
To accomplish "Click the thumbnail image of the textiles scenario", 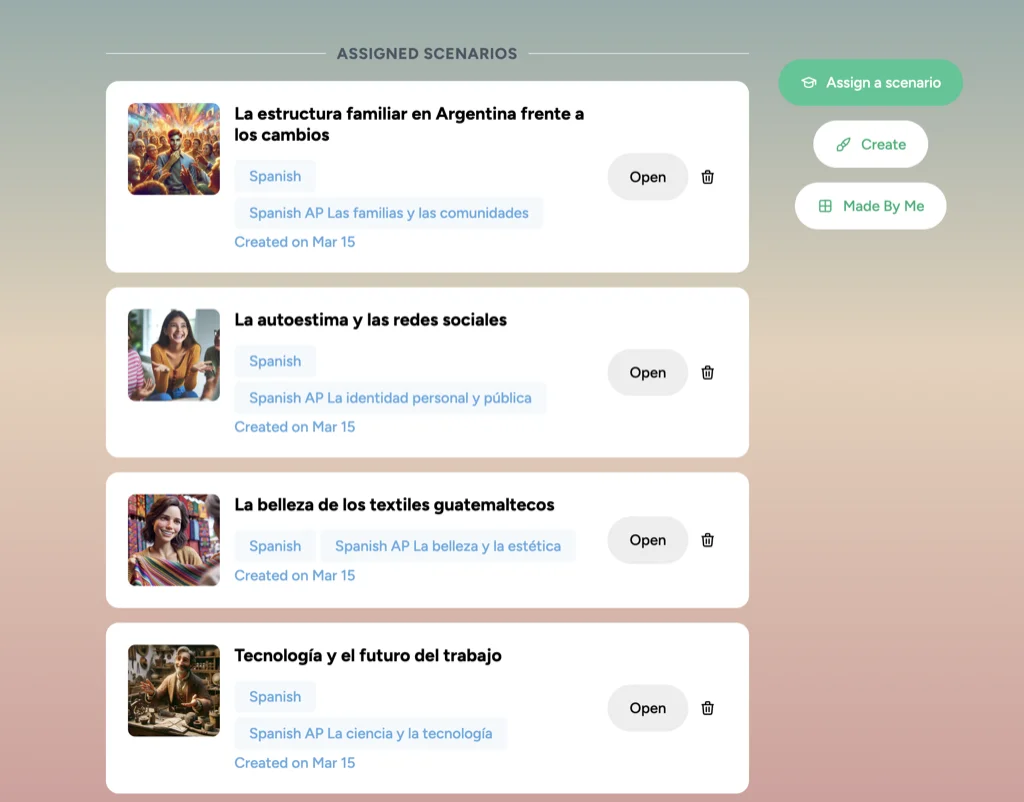I will (x=173, y=540).
